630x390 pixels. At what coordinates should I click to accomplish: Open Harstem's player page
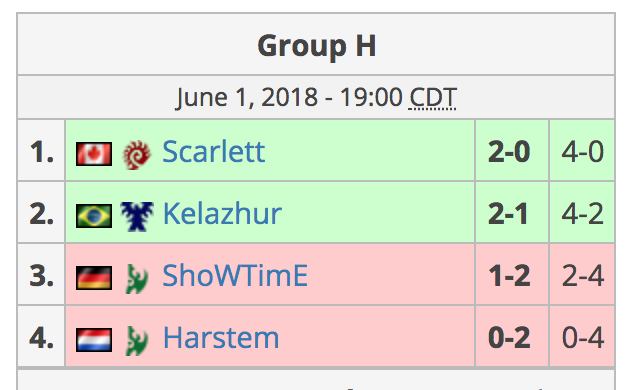click(221, 338)
